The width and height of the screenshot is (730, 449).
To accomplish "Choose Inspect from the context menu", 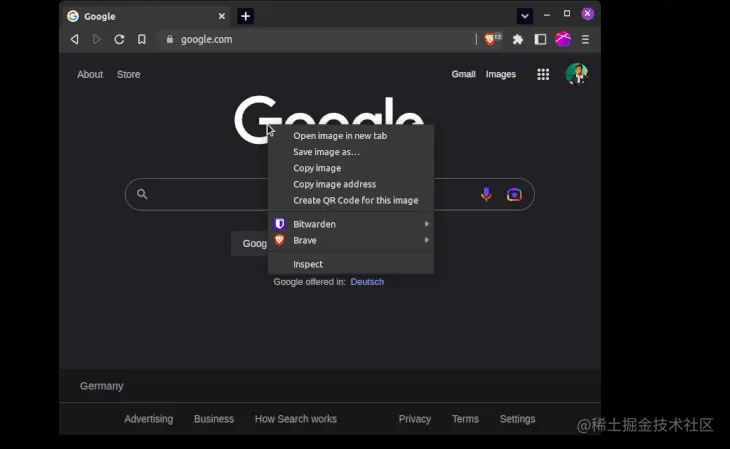I will [x=351, y=264].
